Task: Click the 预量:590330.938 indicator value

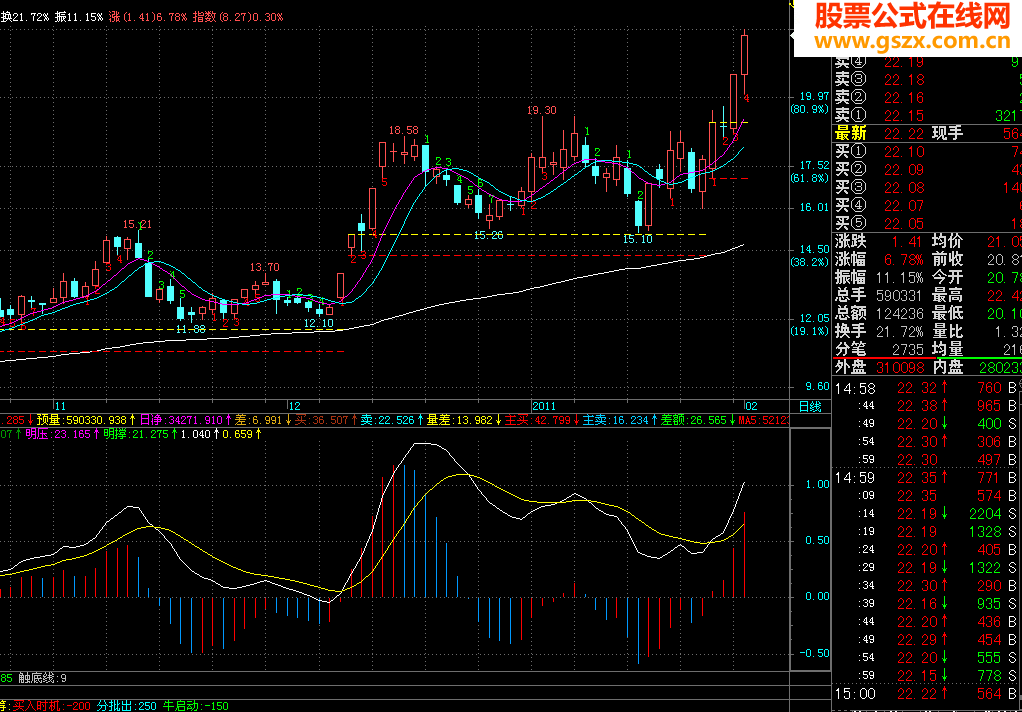Action: pos(85,421)
